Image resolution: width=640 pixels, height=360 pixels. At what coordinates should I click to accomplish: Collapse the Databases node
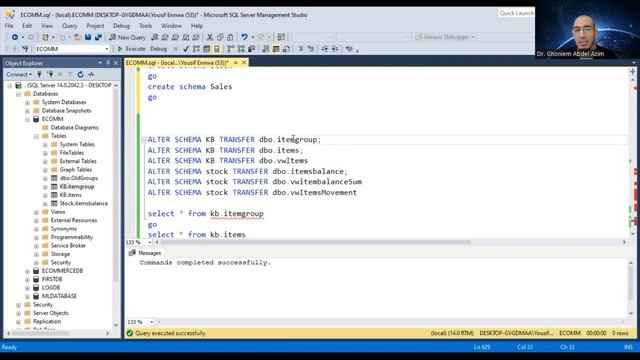18,94
